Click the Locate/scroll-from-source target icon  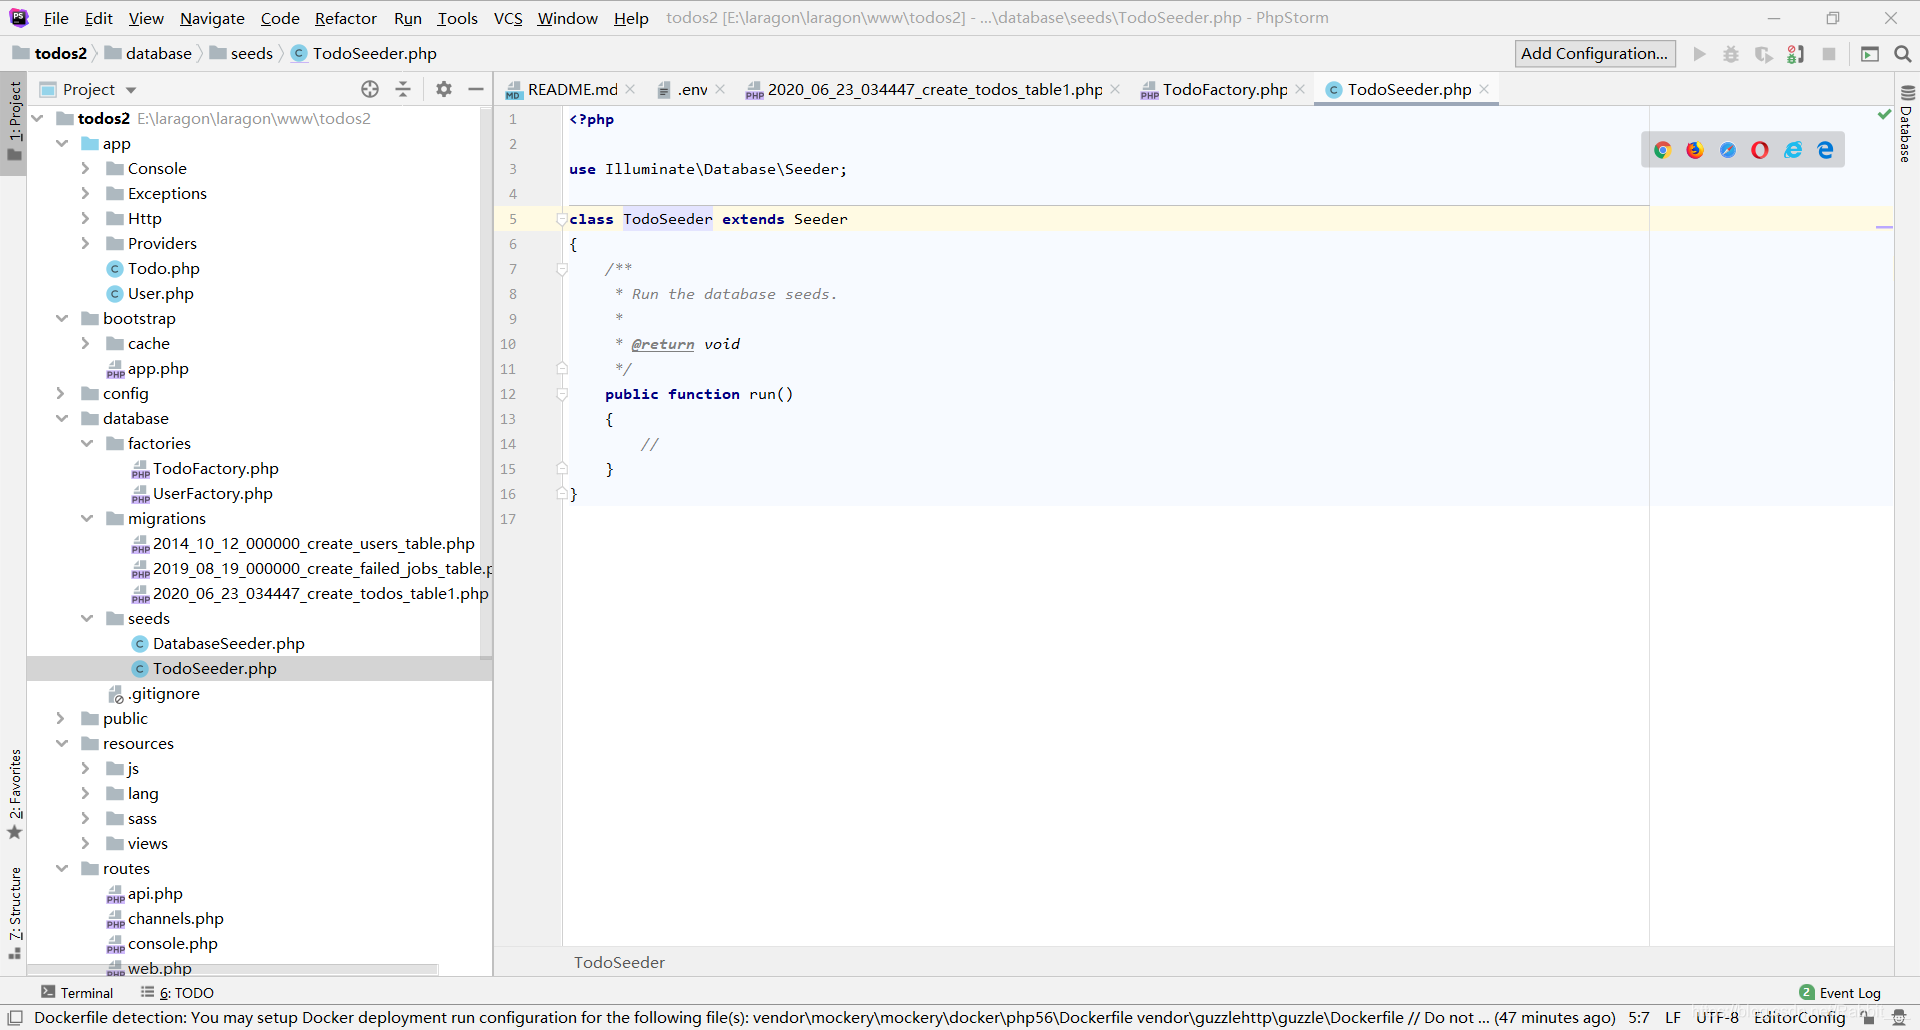click(370, 89)
